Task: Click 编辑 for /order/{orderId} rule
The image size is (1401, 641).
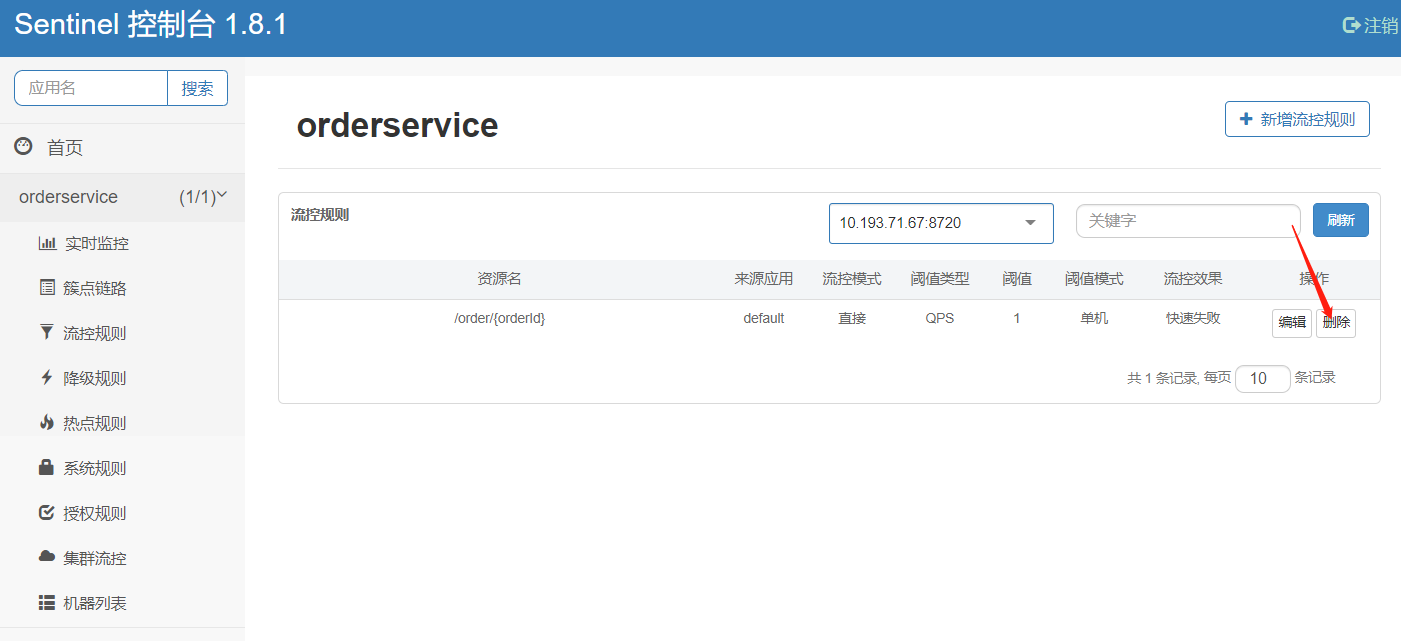Action: coord(1292,323)
